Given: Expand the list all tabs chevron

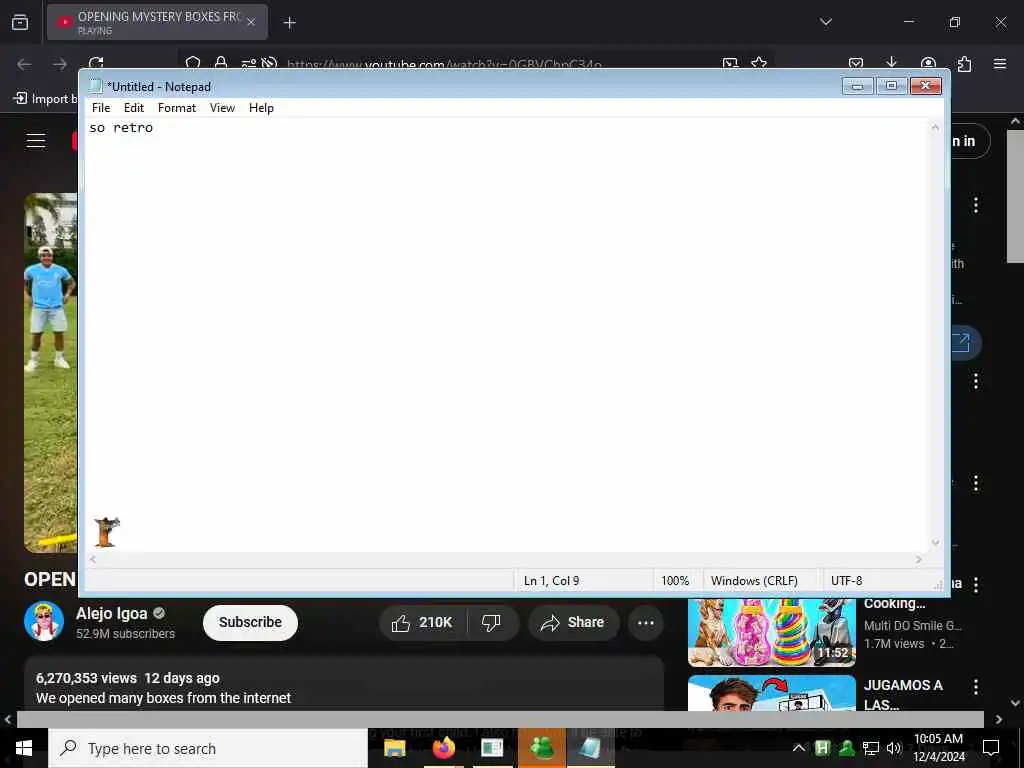Looking at the screenshot, I should [x=825, y=22].
